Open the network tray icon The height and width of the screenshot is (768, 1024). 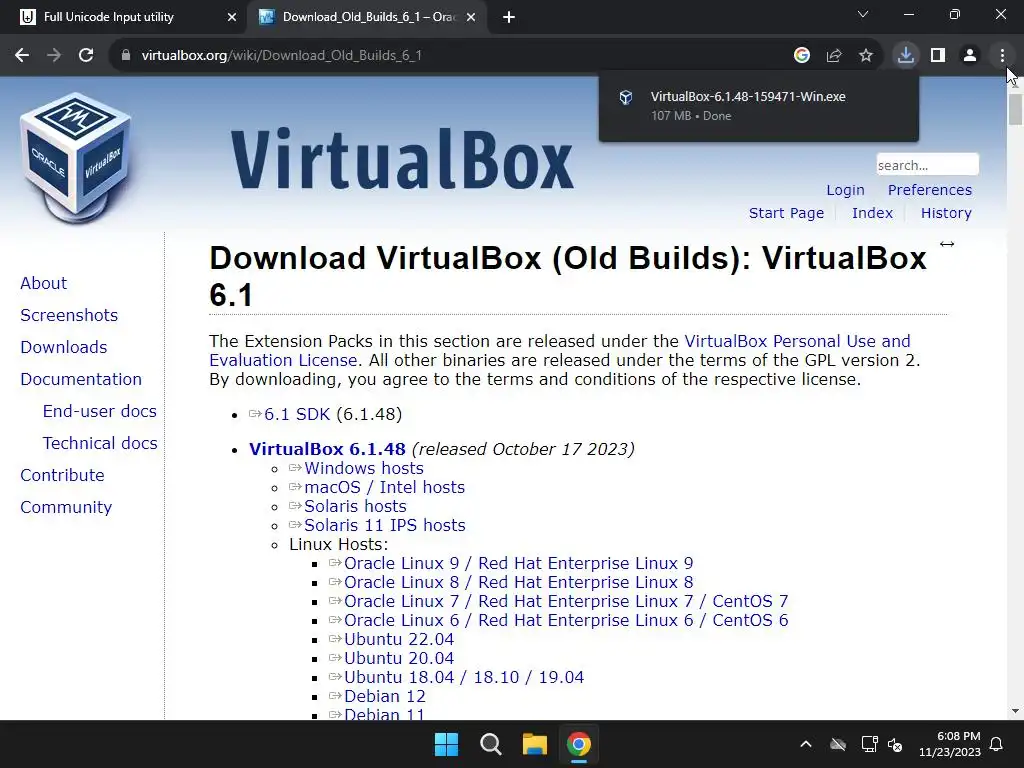pyautogui.click(x=869, y=744)
